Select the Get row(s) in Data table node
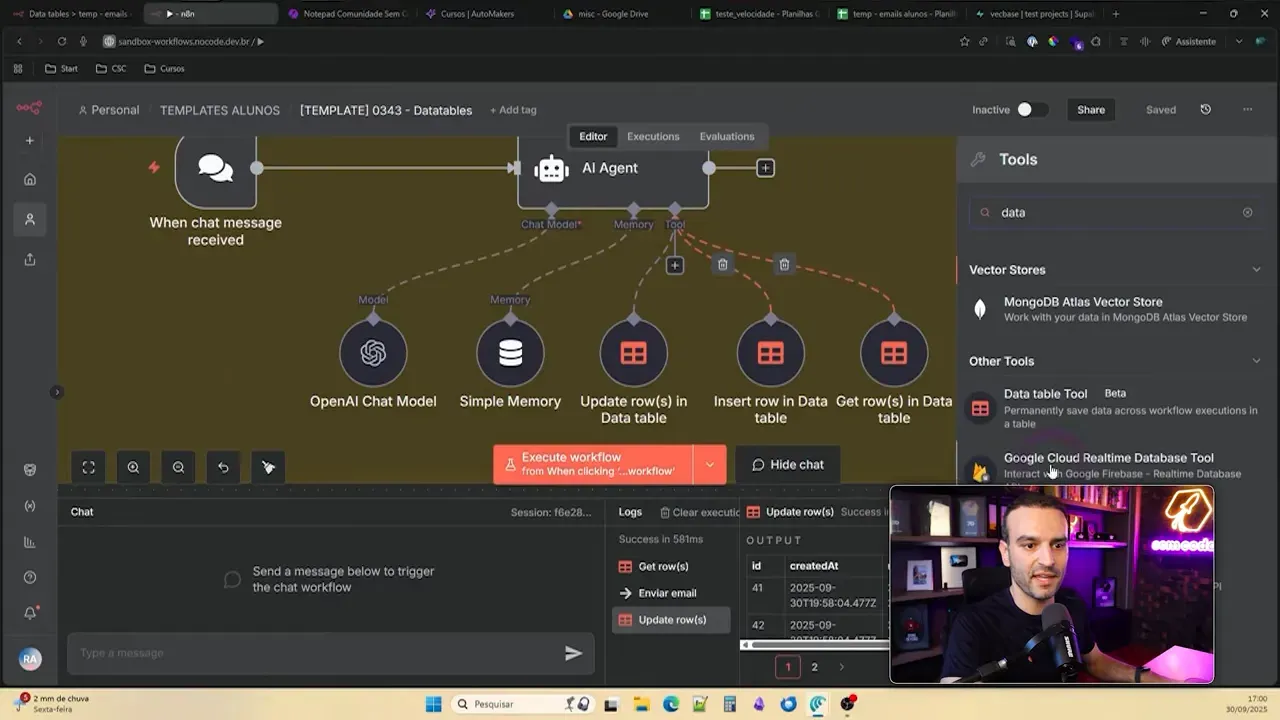The width and height of the screenshot is (1280, 720). 893,352
